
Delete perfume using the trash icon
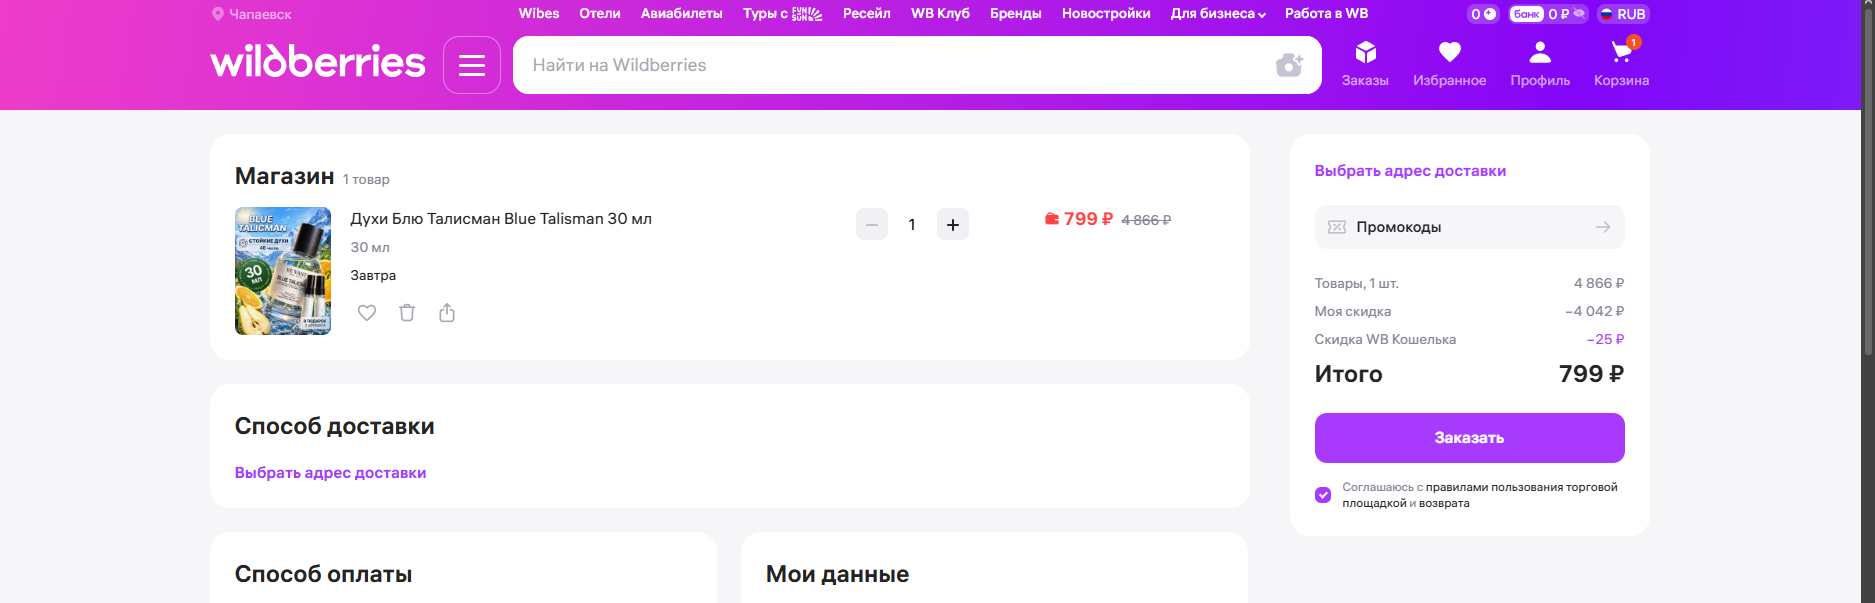tap(407, 313)
